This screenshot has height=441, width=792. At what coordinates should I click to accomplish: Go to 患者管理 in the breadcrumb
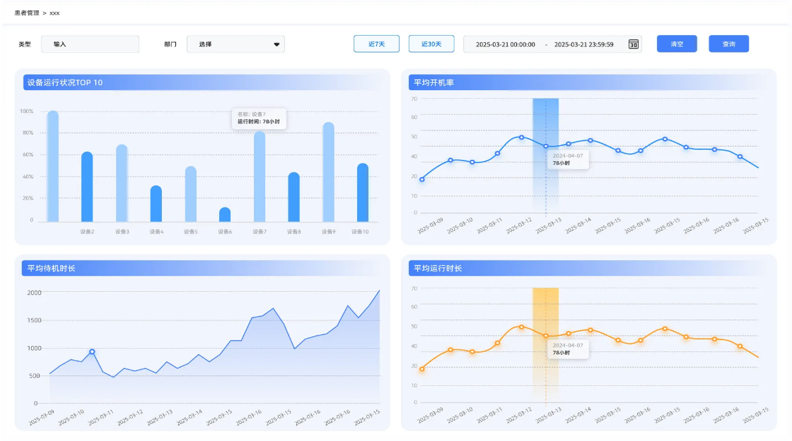click(27, 13)
